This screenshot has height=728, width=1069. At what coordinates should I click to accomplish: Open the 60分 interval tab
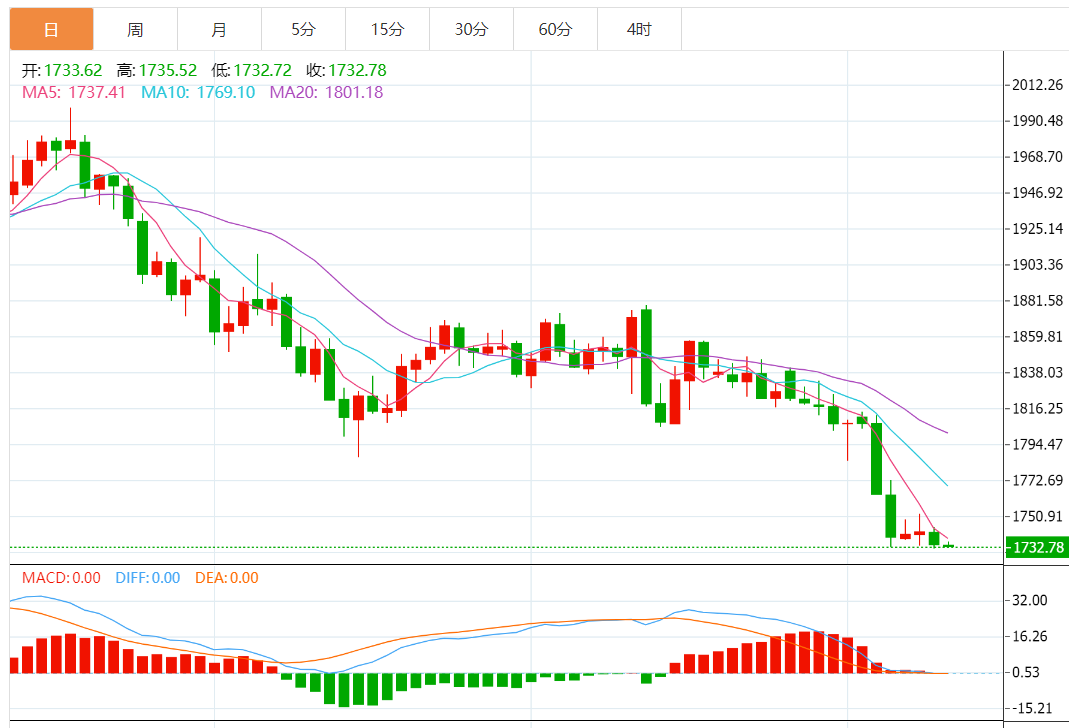tap(555, 29)
